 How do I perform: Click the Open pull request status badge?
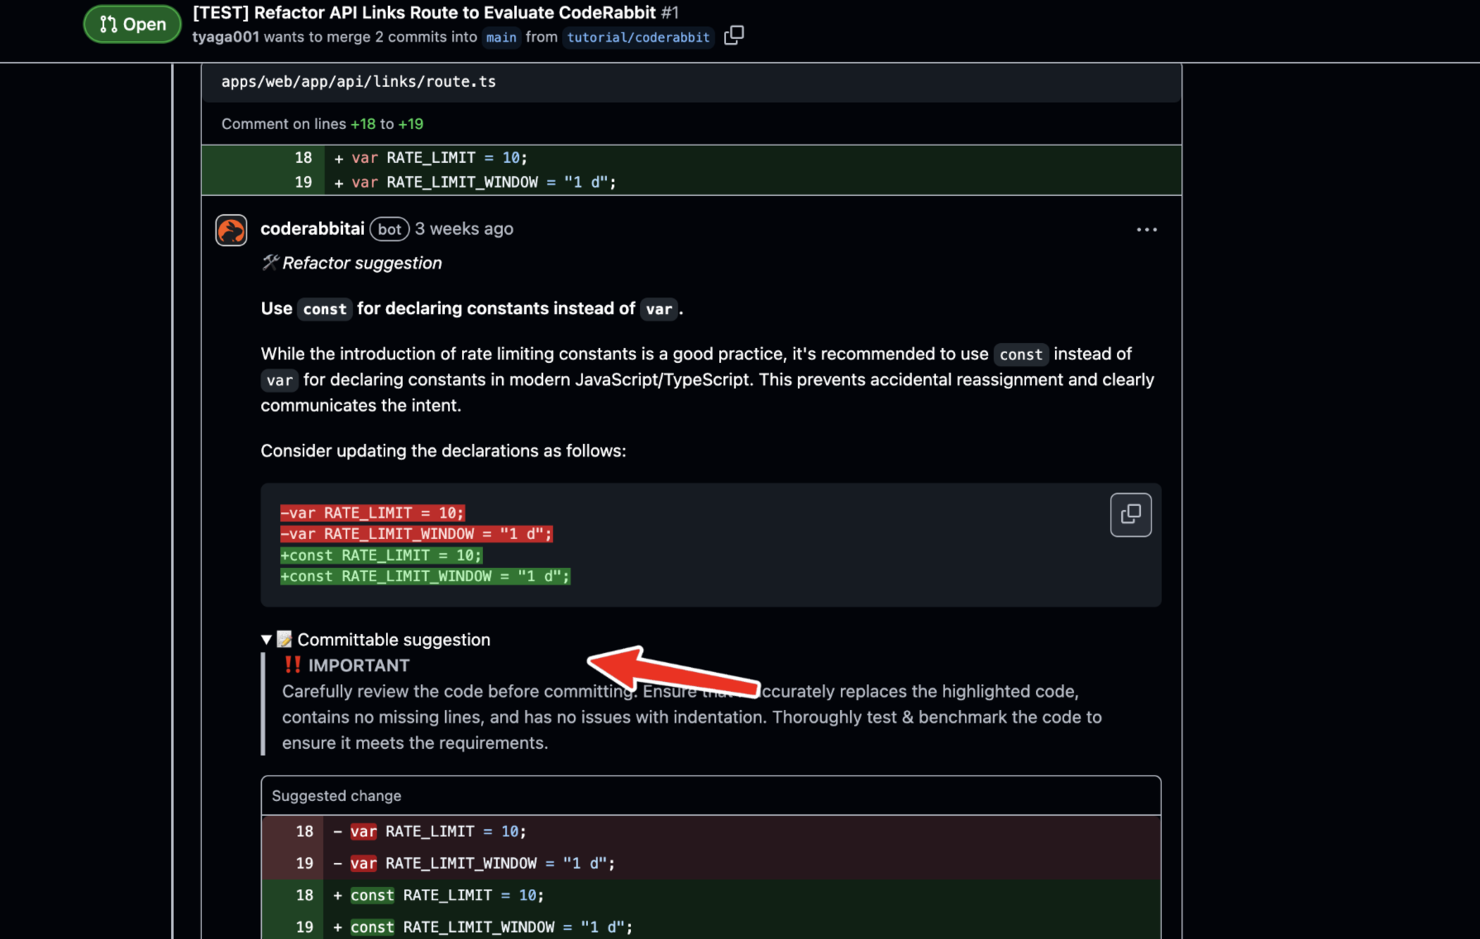tap(131, 24)
